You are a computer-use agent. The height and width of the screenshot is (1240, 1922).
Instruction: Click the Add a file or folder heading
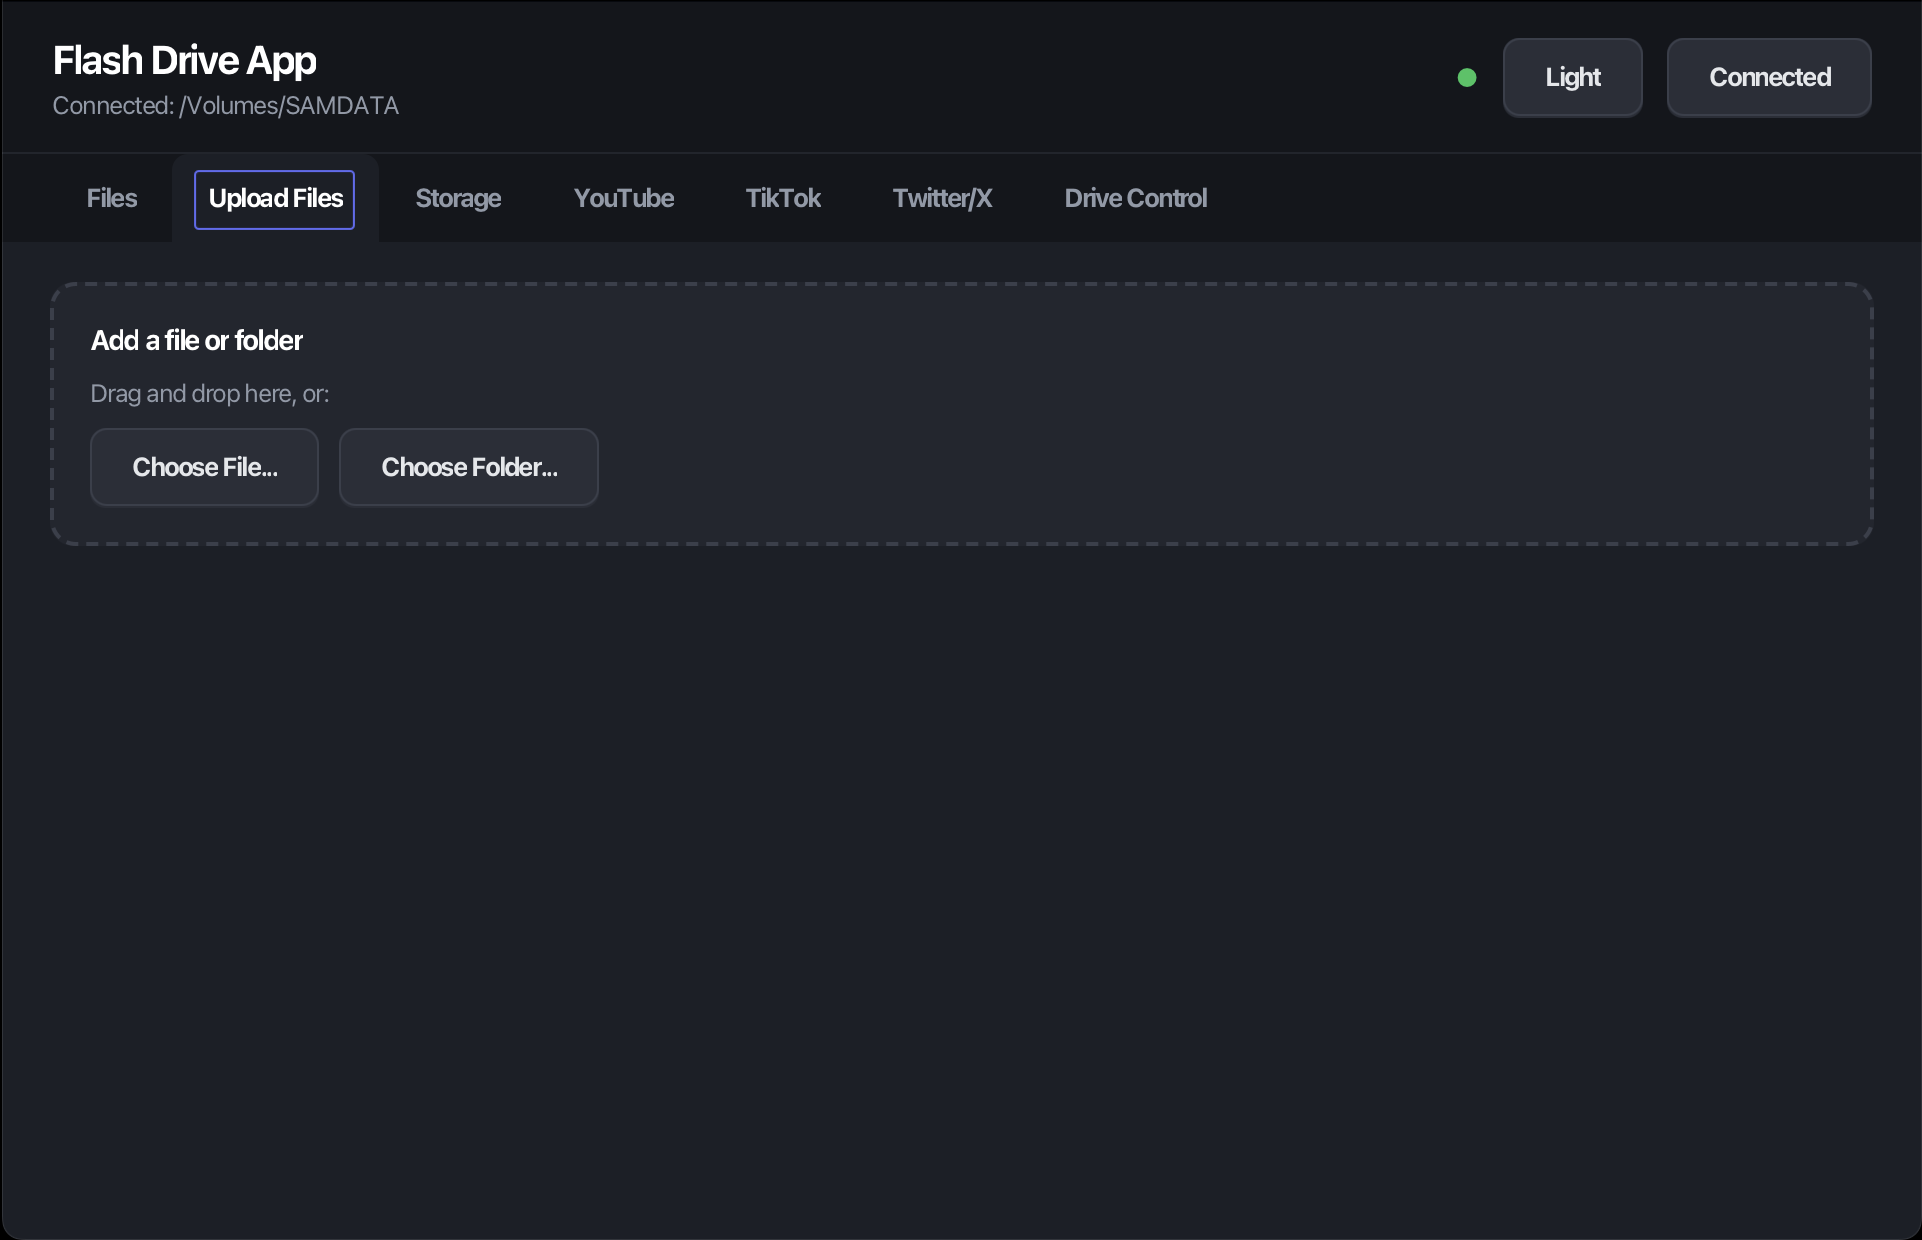coord(196,340)
